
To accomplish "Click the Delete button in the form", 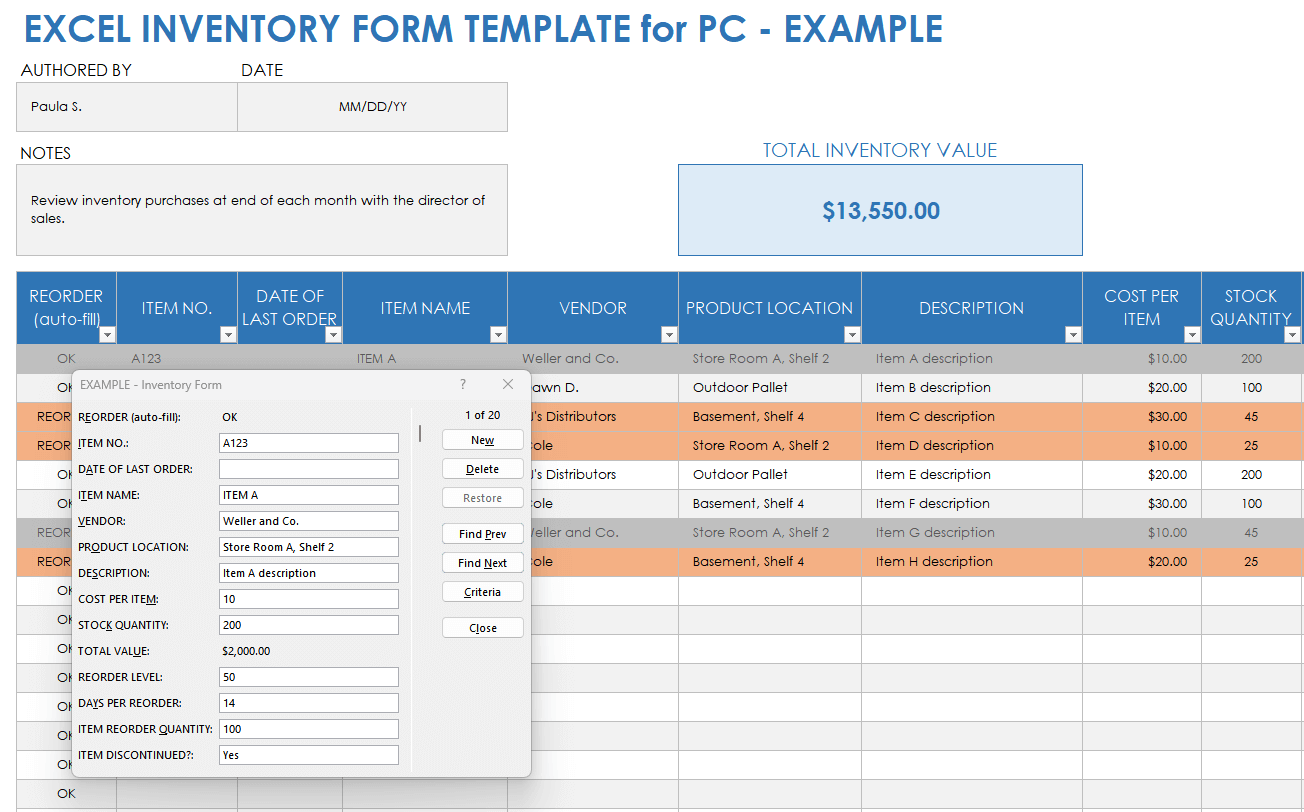I will [482, 468].
